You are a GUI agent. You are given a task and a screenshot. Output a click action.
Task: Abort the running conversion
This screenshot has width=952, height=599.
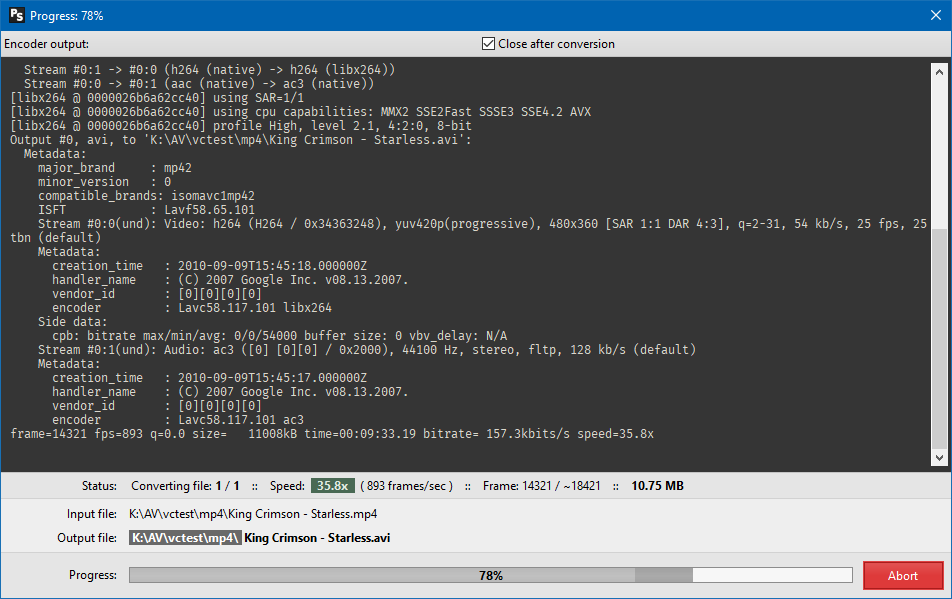pyautogui.click(x=903, y=575)
